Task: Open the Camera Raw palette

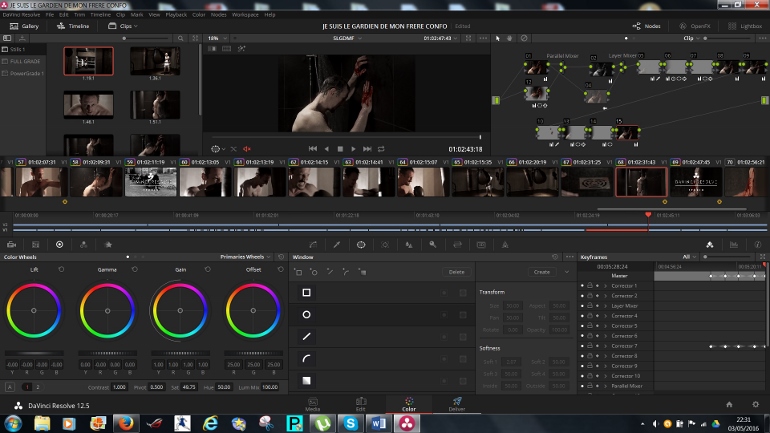Action: pos(11,244)
